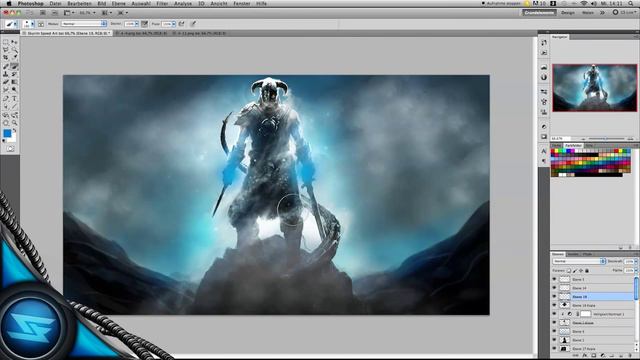
Task: Open the Filter menu
Action: (x=162, y=3)
